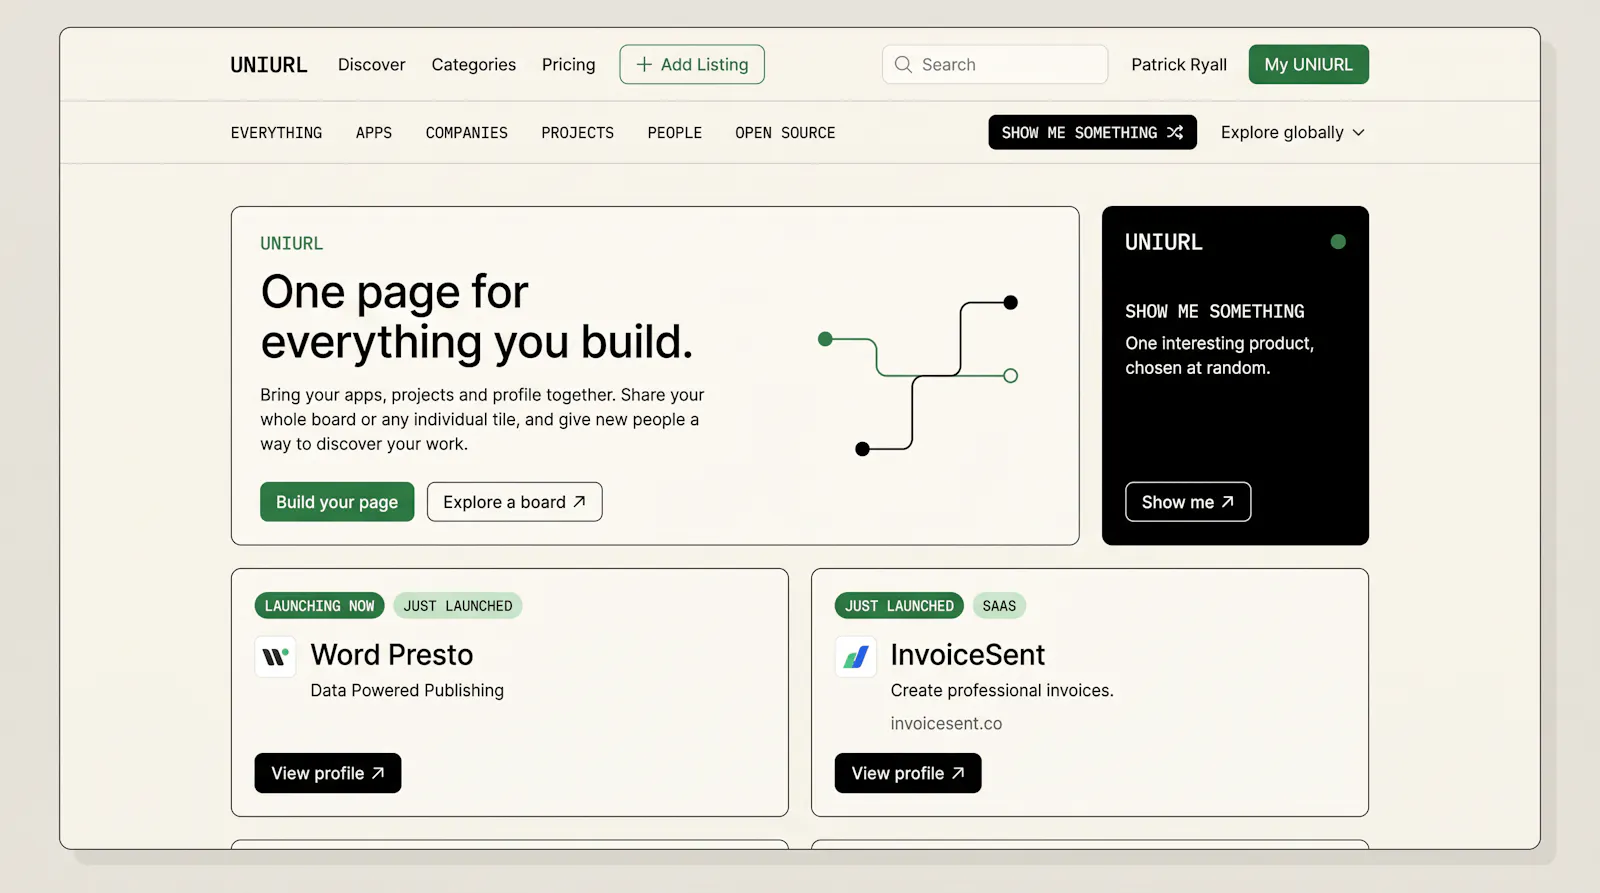Click the route lines illustration
The width and height of the screenshot is (1600, 893).
(917, 376)
